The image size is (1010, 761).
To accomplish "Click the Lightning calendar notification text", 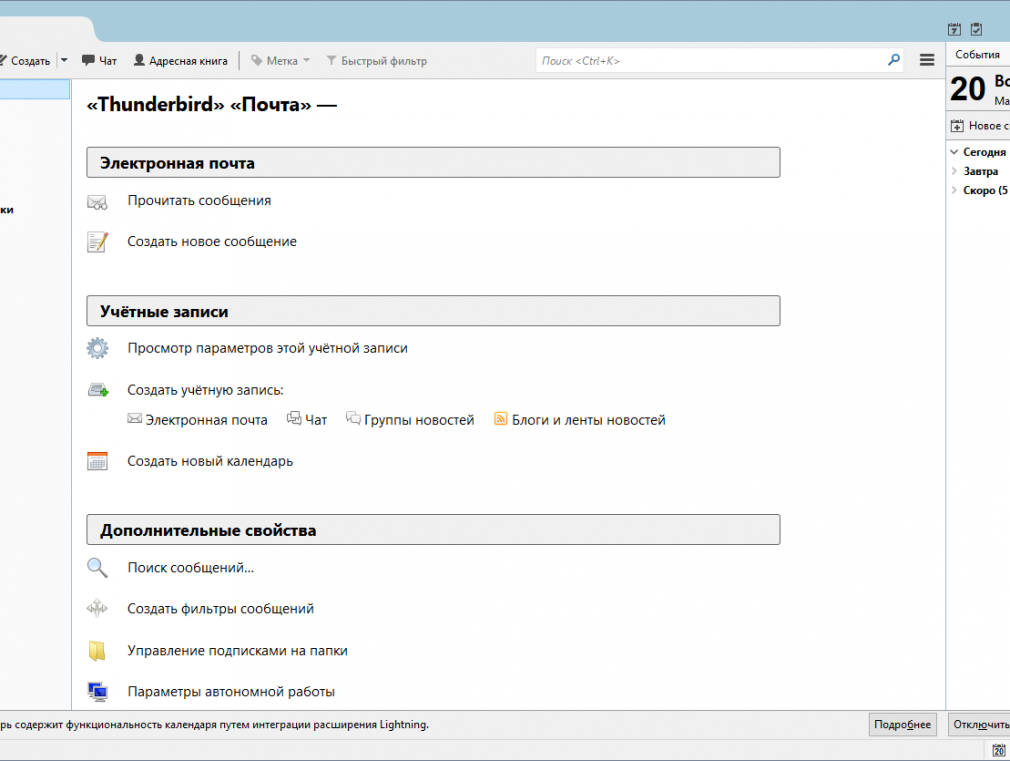I will [x=214, y=725].
